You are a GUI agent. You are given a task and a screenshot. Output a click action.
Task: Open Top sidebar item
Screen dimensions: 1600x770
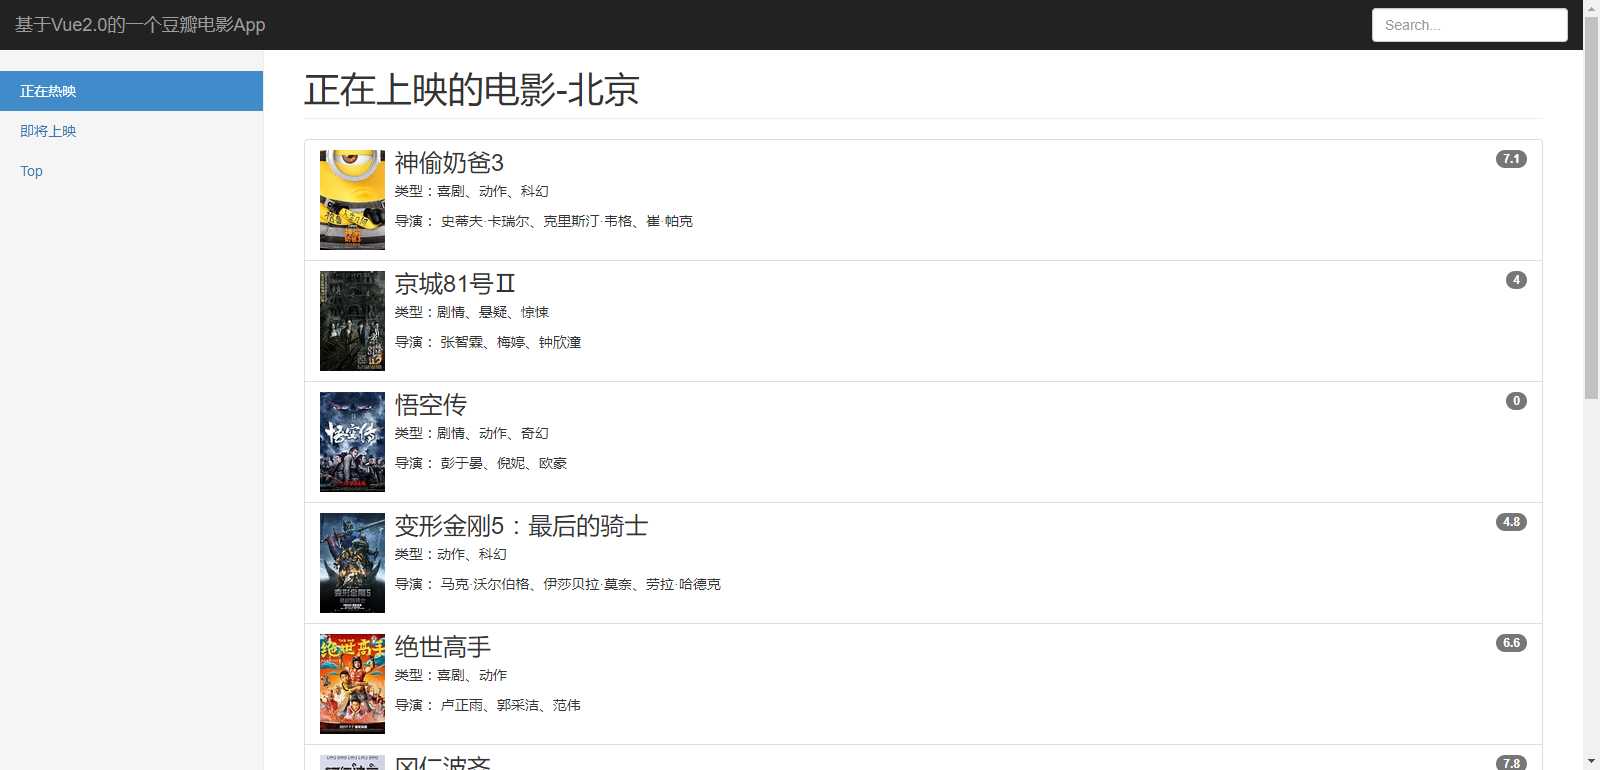(132, 171)
